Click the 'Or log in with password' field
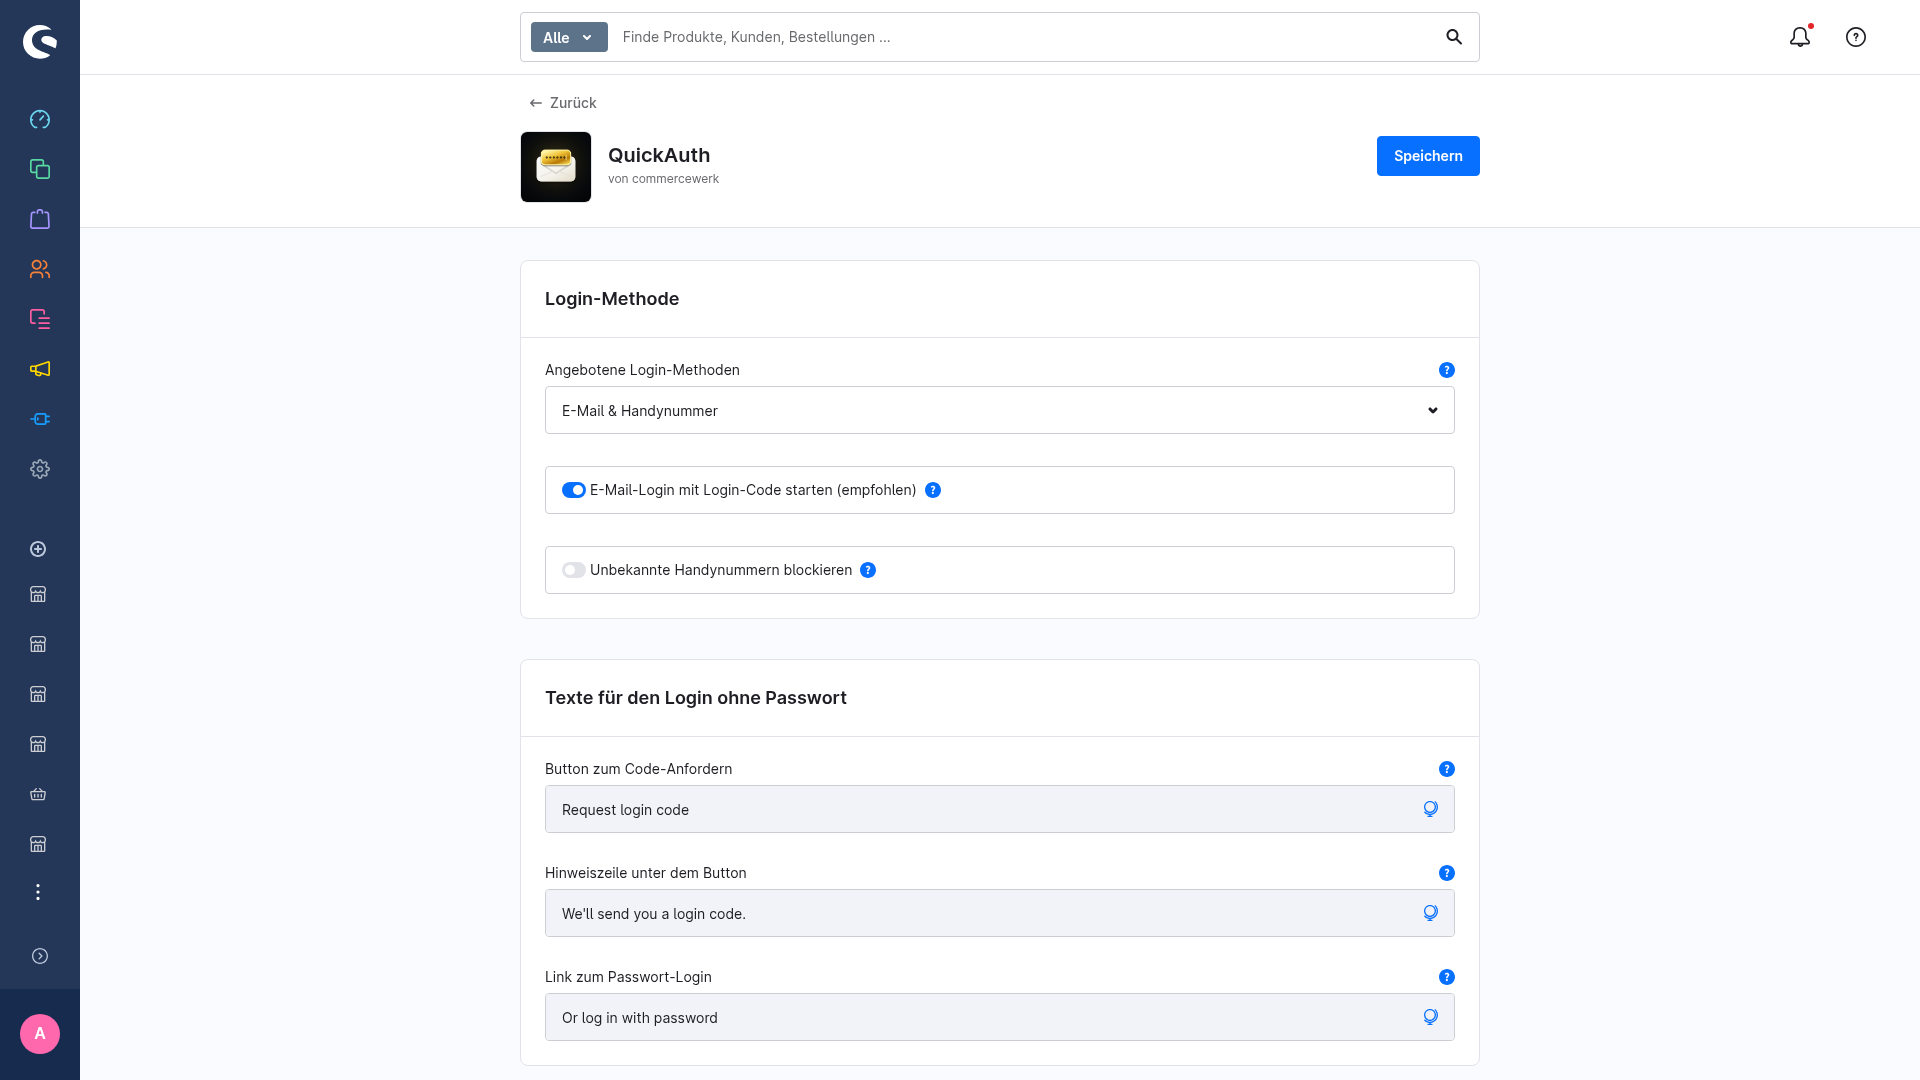Screen dimensions: 1920x1080 click(x=1000, y=1017)
